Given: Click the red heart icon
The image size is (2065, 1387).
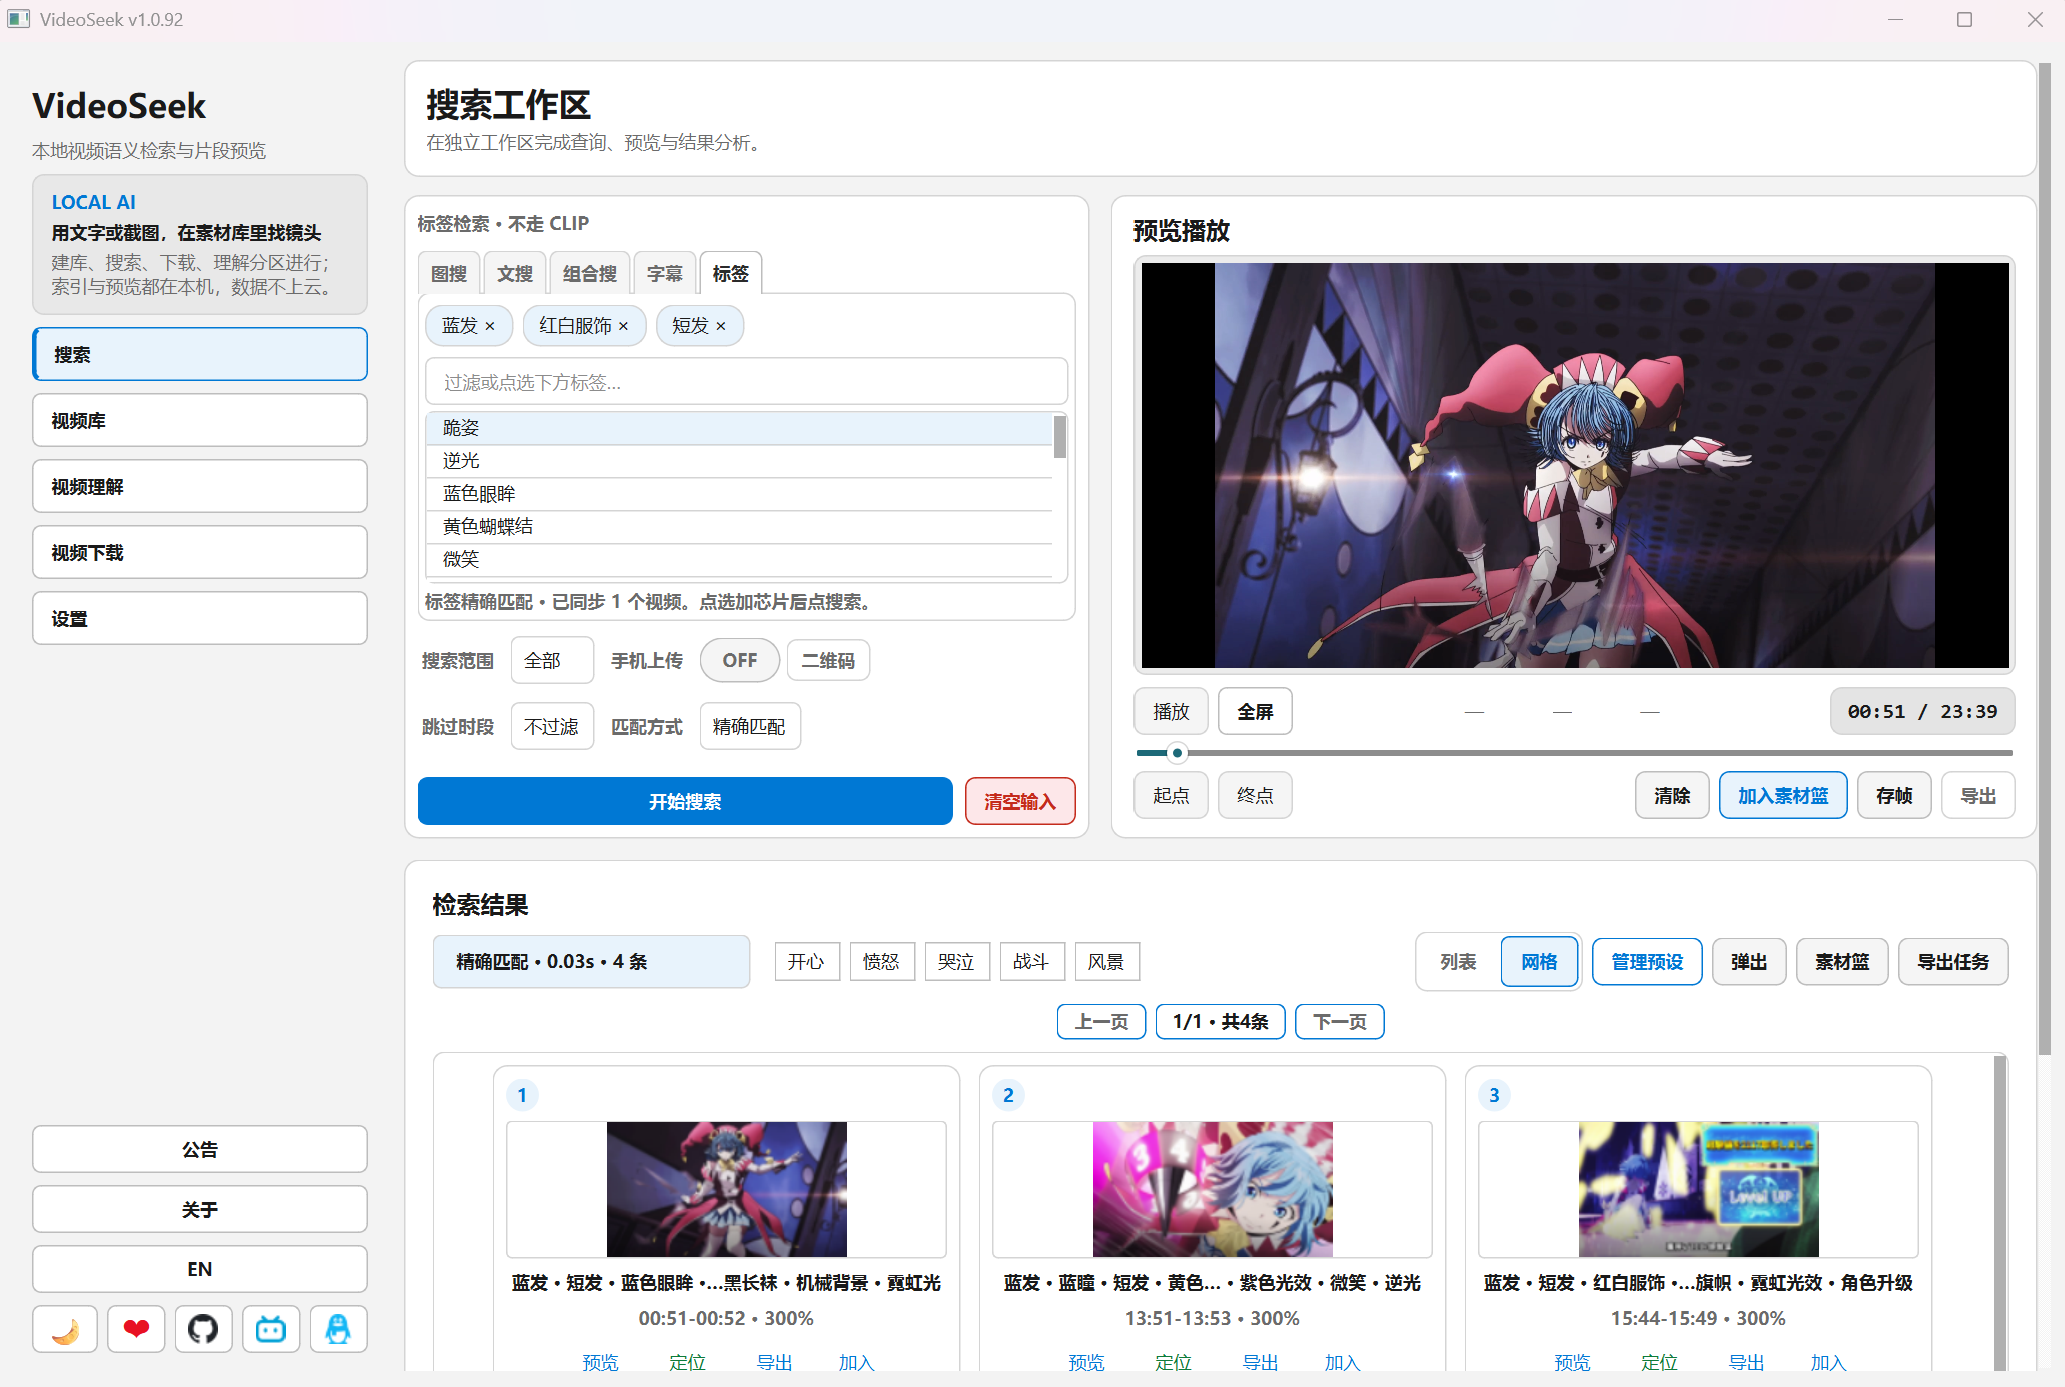Looking at the screenshot, I should pyautogui.click(x=136, y=1329).
